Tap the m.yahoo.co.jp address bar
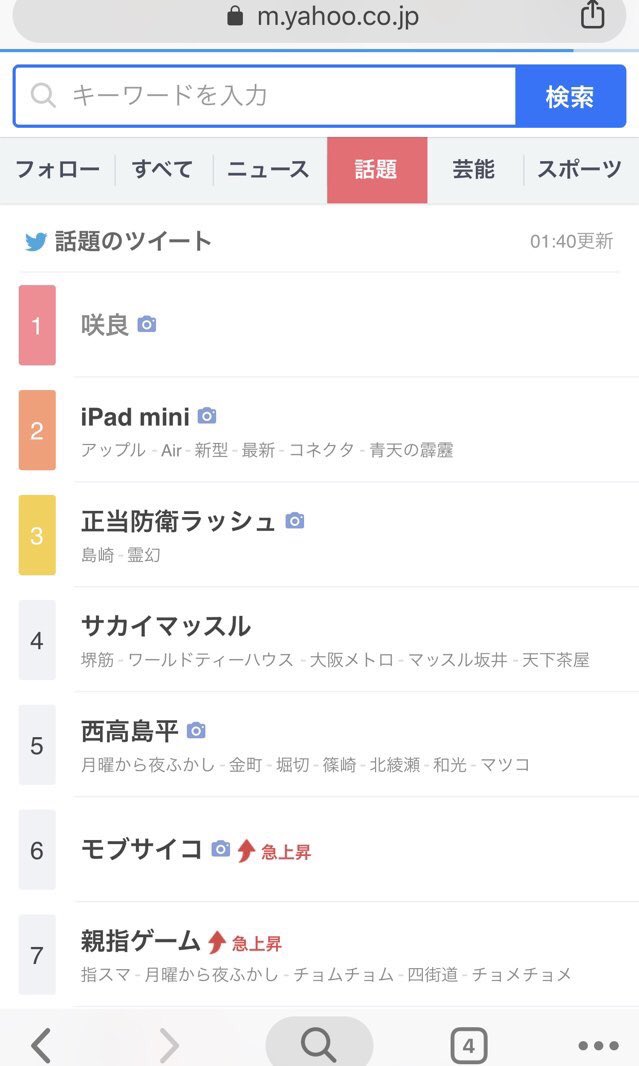Screen dimensions: 639x1066 [x=320, y=17]
